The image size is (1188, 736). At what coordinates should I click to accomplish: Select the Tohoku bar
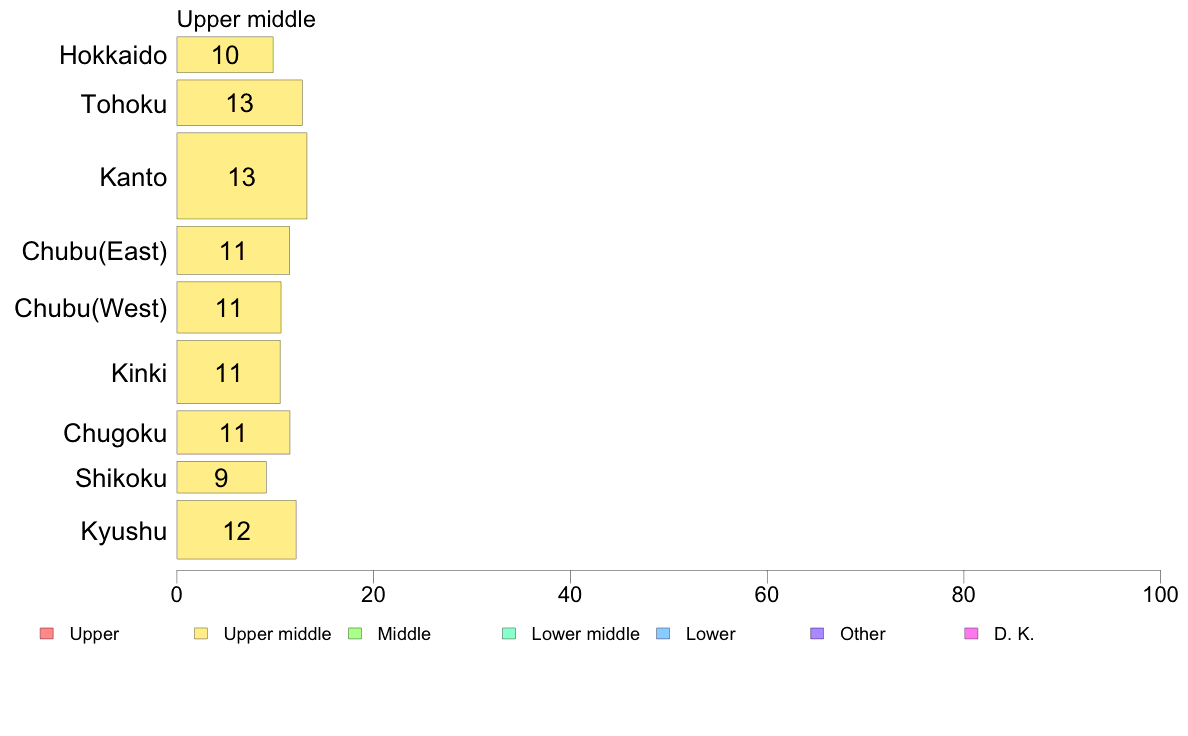239,103
